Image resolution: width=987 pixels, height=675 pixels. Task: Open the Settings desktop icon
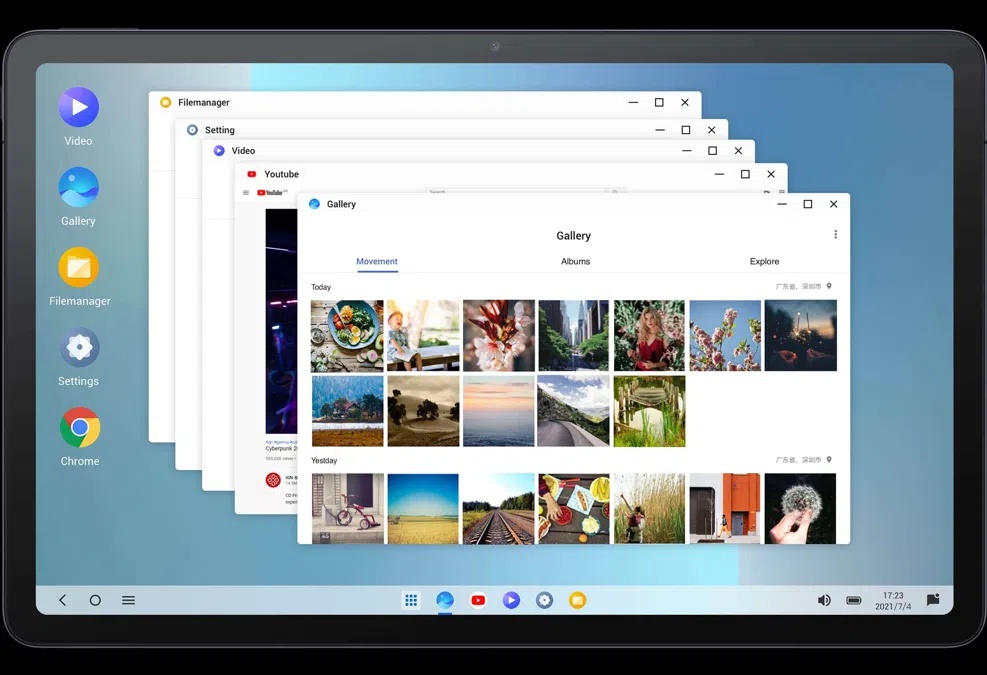(79, 348)
